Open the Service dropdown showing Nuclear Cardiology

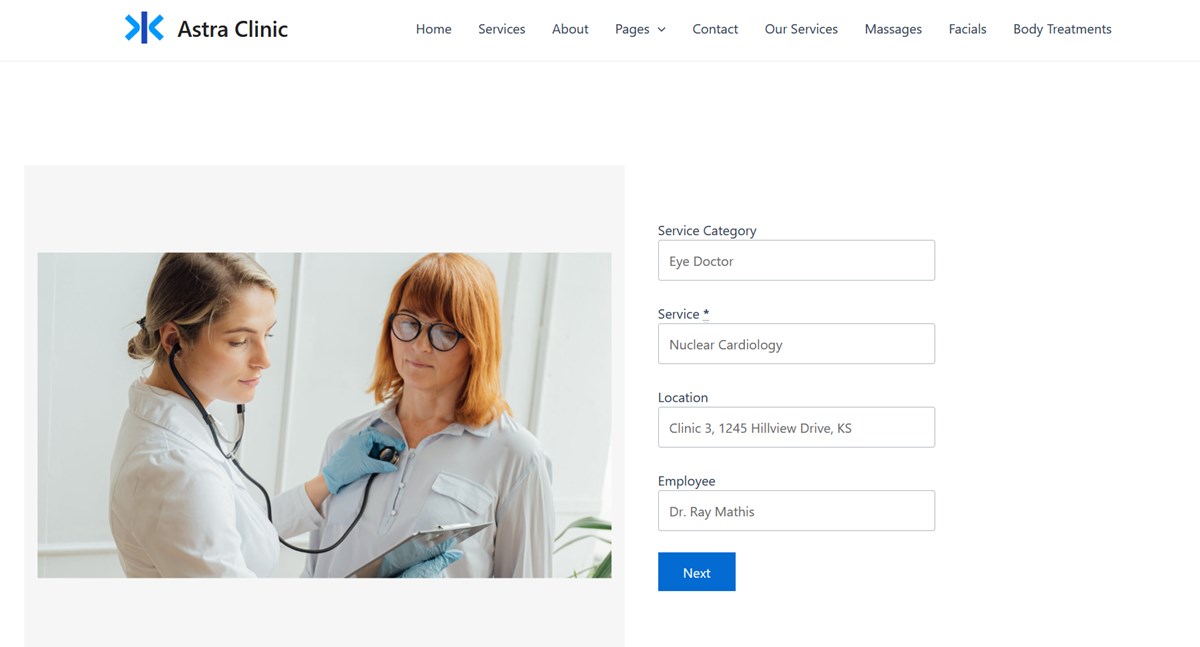pos(796,343)
